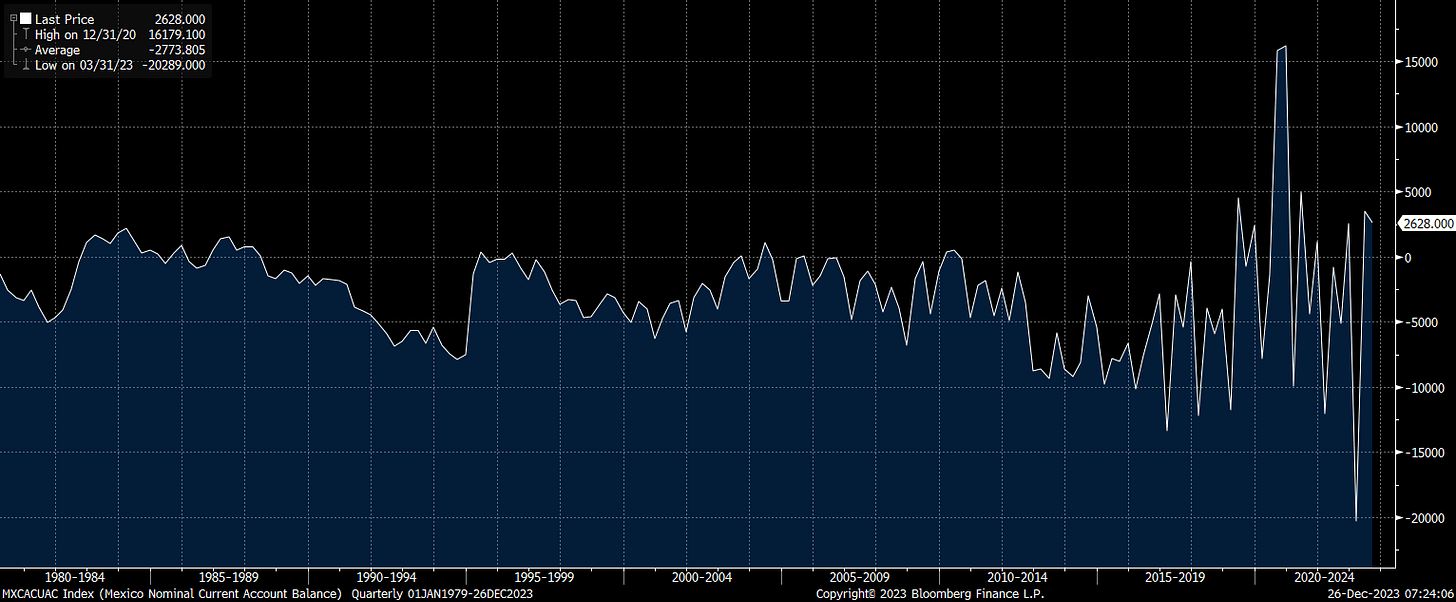Click the 2628.000 last price axis flag
The width and height of the screenshot is (1456, 602).
[x=1428, y=224]
